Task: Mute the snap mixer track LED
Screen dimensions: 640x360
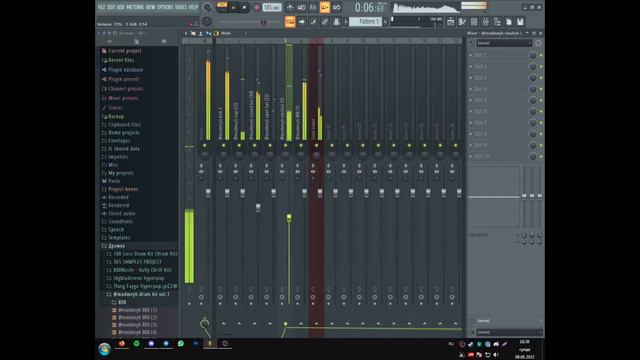Action: coord(239,146)
